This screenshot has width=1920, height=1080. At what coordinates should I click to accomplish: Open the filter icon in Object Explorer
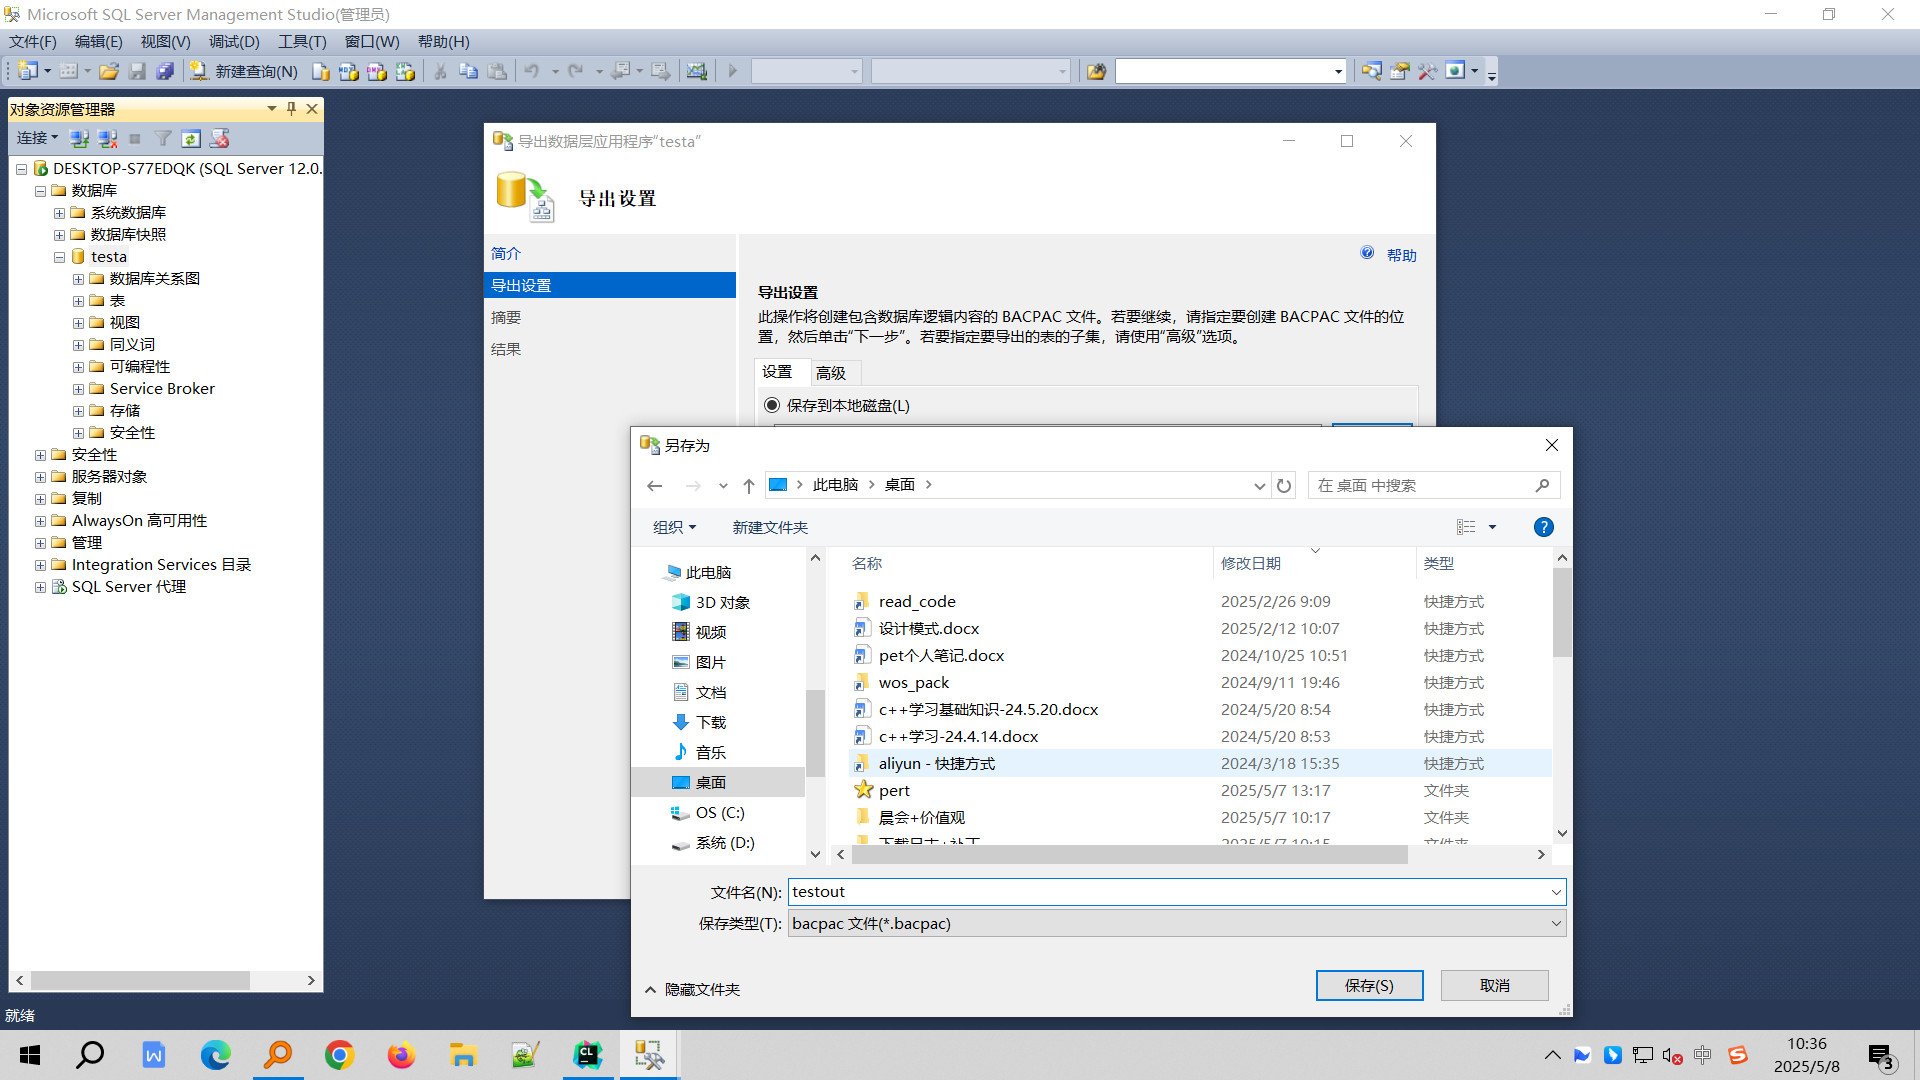(x=163, y=138)
